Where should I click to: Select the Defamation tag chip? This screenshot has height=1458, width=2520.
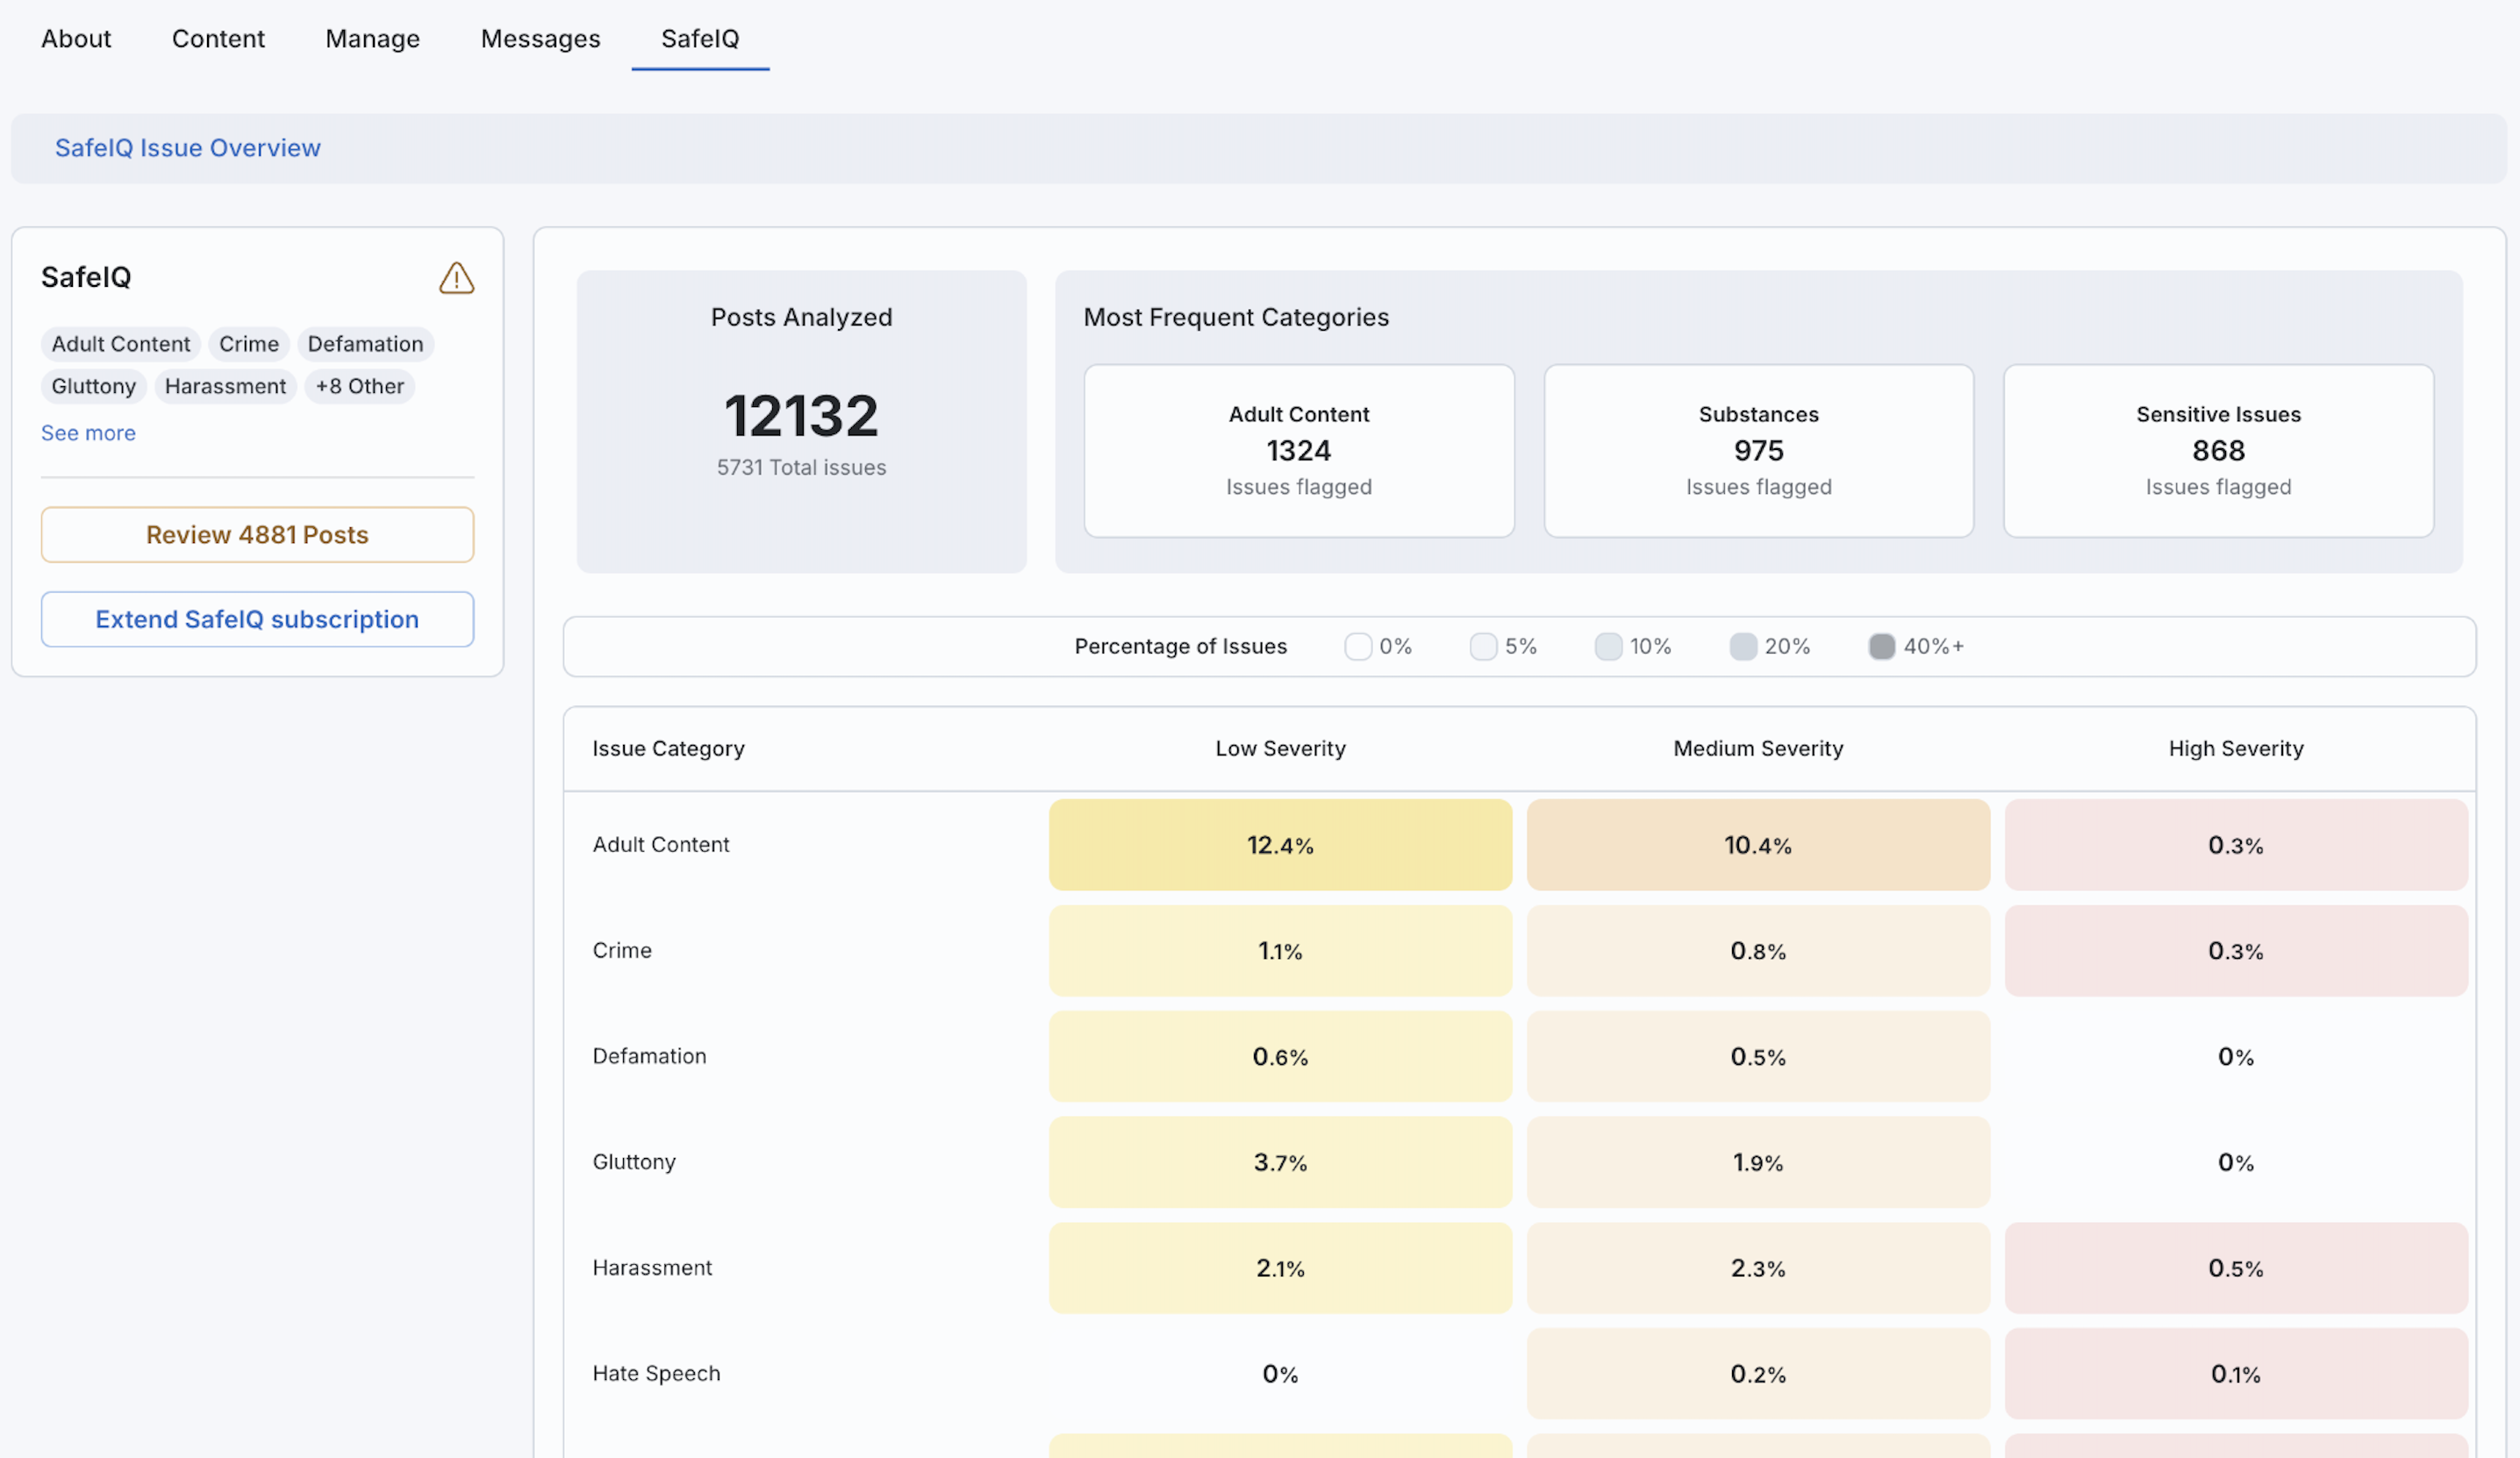(365, 344)
